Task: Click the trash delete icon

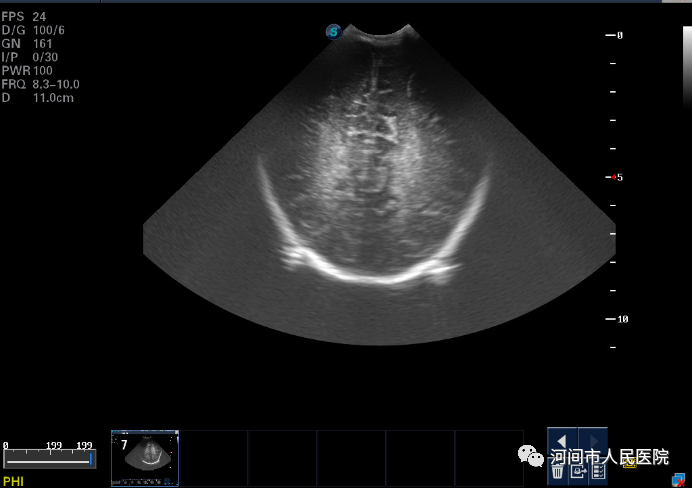Action: (557, 472)
